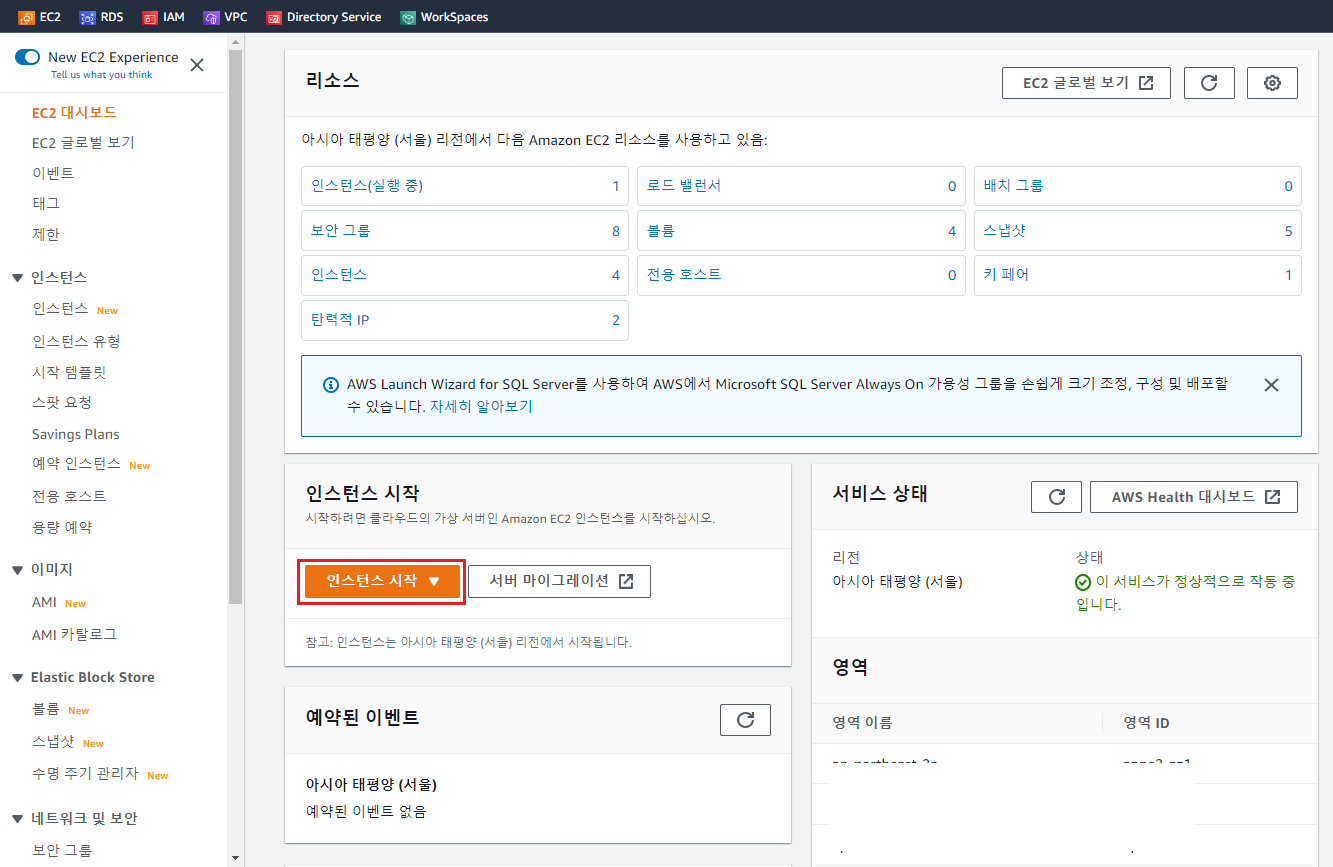Open 배치 그룹 resource card

1138,186
